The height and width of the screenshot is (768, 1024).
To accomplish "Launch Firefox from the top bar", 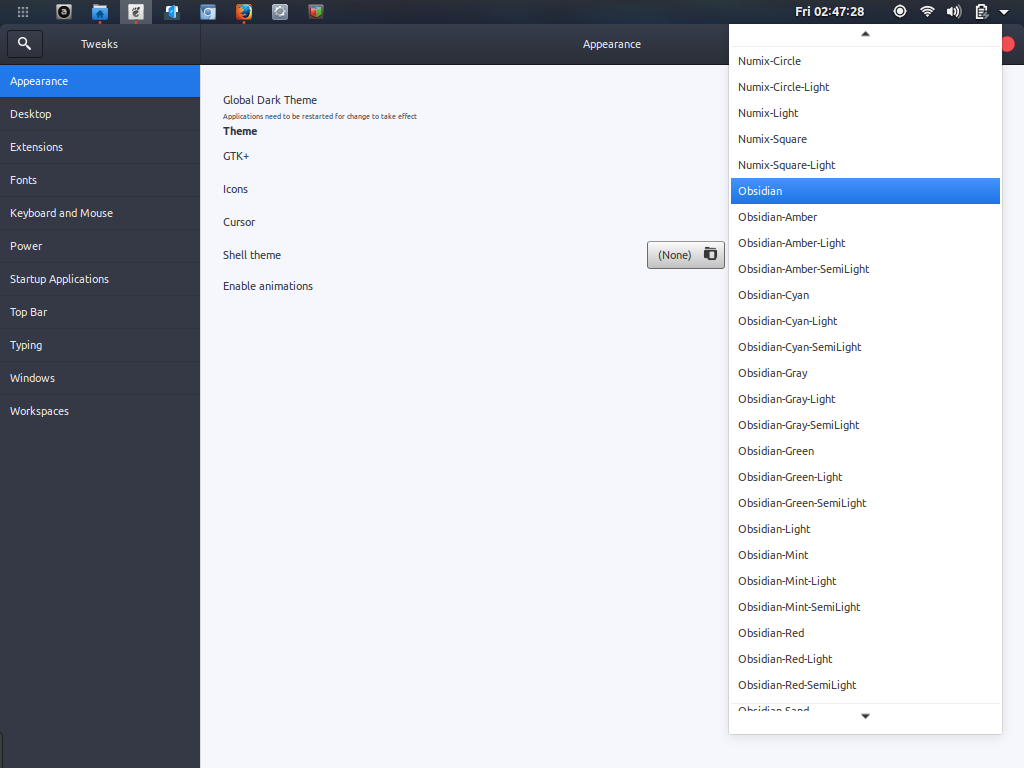I will 244,12.
